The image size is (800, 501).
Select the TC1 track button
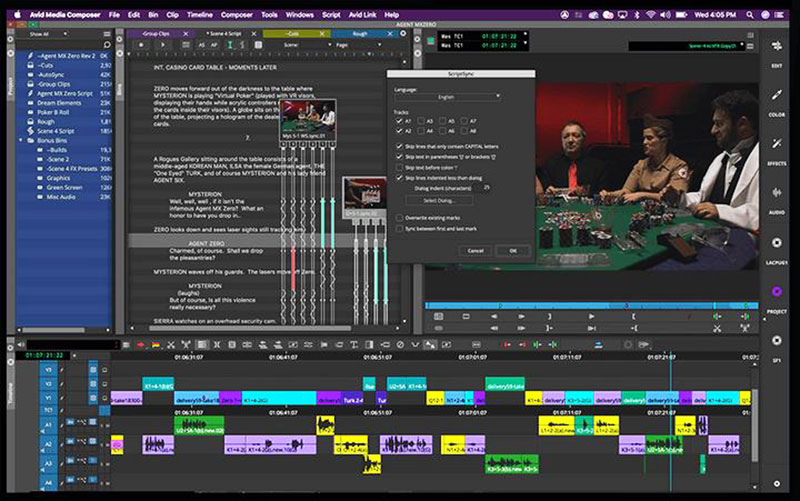[x=48, y=410]
